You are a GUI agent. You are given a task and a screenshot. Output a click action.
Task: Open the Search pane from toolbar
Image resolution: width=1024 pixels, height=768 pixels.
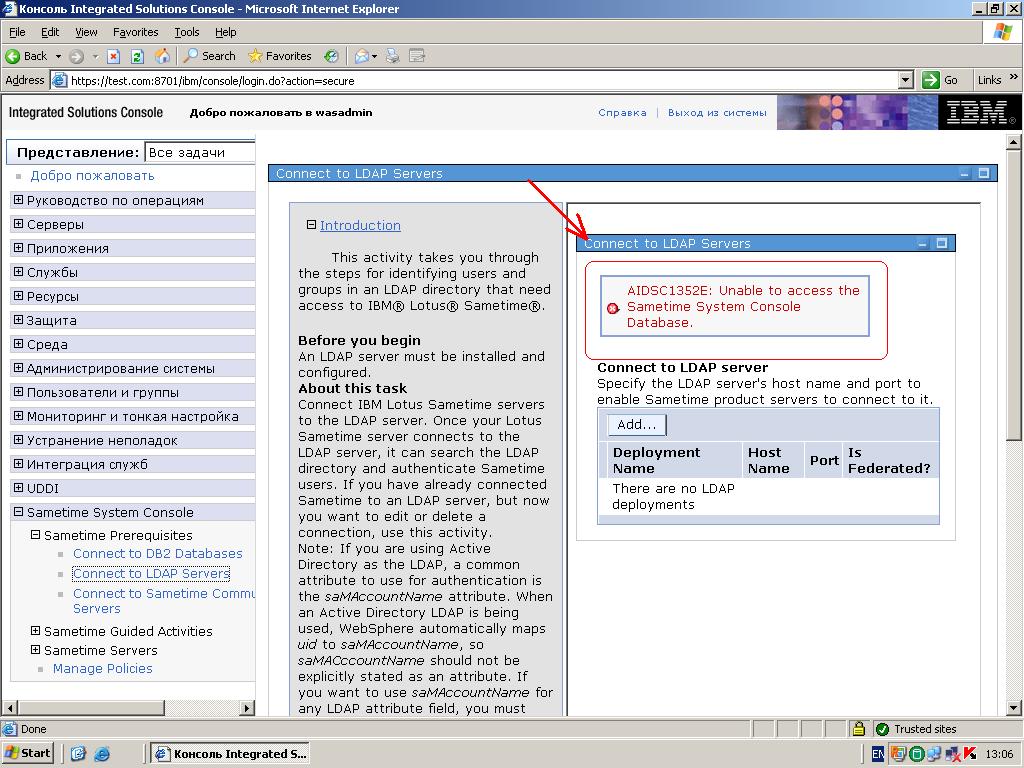tap(209, 56)
